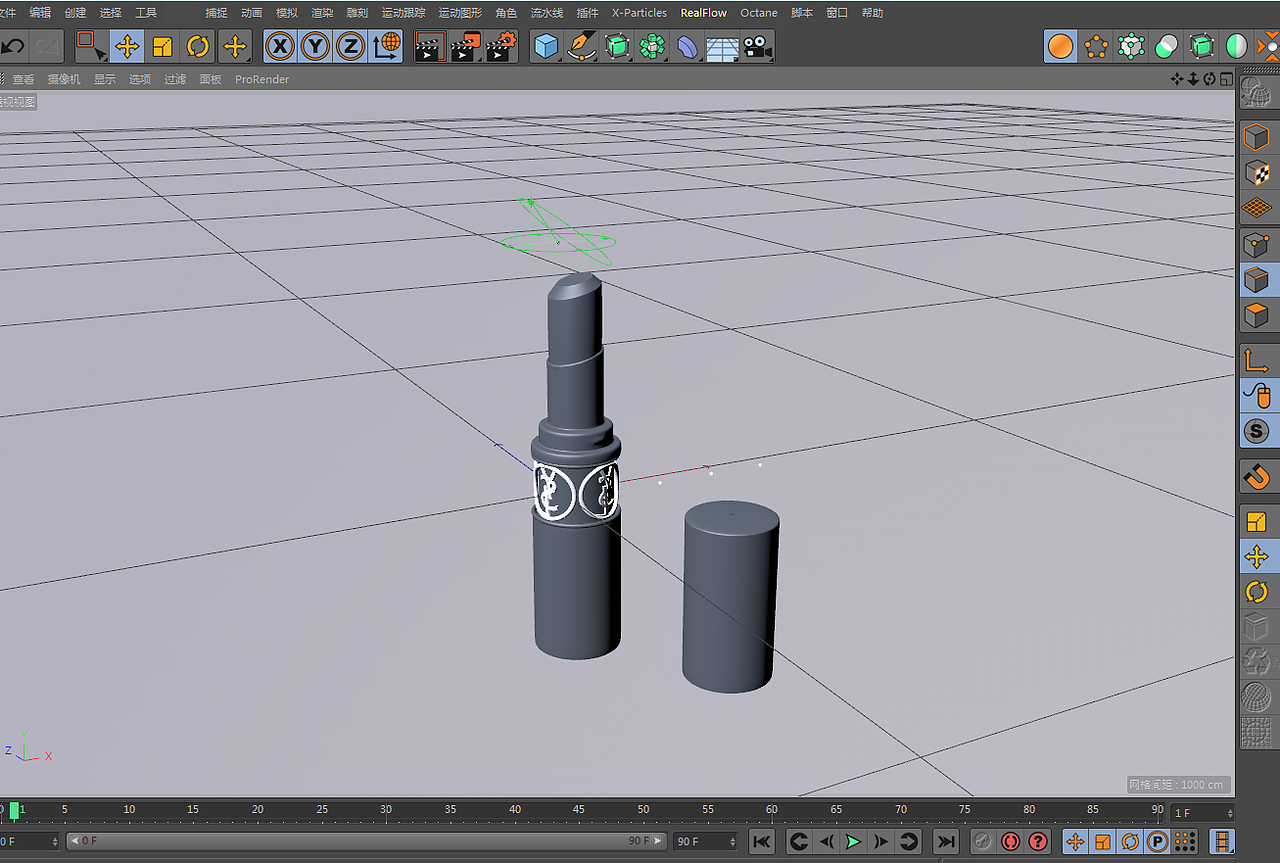1280x863 pixels.
Task: Open the viewport 显示 (Display) menu
Action: click(x=105, y=79)
